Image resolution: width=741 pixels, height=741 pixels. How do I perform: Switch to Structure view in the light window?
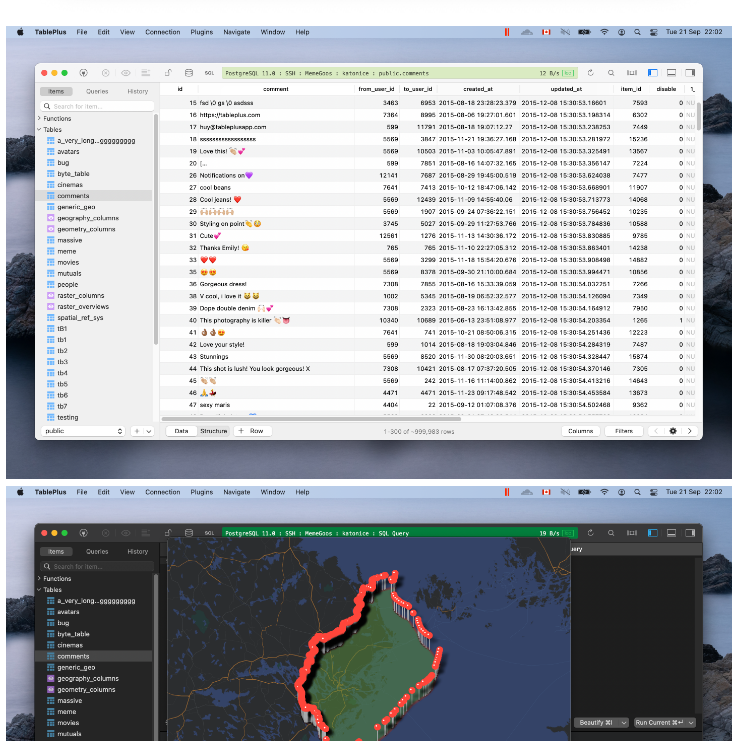click(214, 431)
